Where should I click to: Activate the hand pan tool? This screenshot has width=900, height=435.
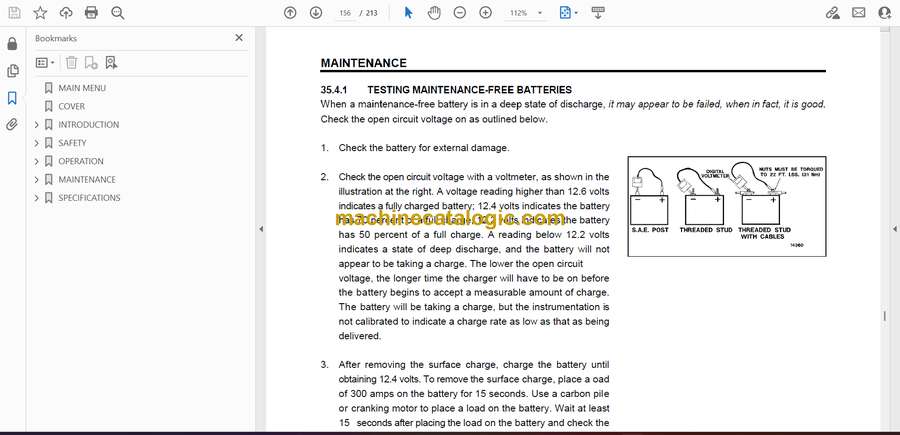point(434,13)
